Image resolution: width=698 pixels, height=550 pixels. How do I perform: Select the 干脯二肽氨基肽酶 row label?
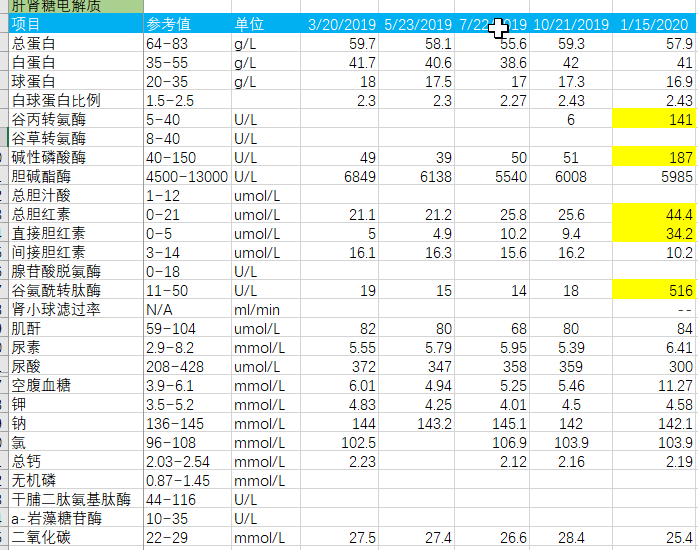[71, 500]
